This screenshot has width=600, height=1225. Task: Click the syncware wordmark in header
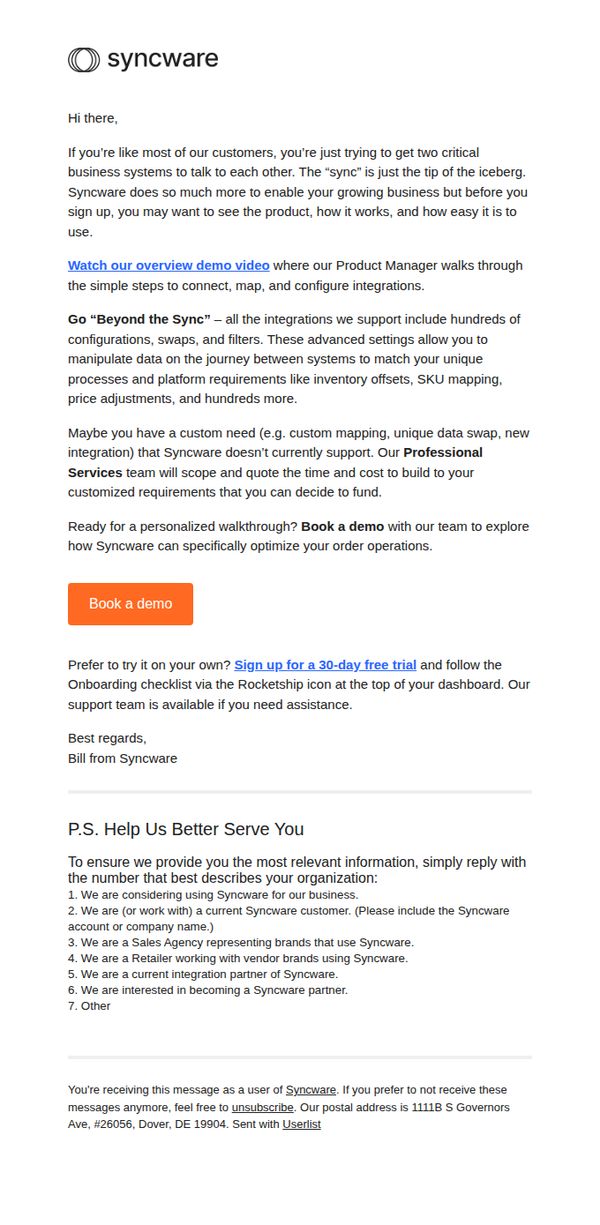coord(162,59)
